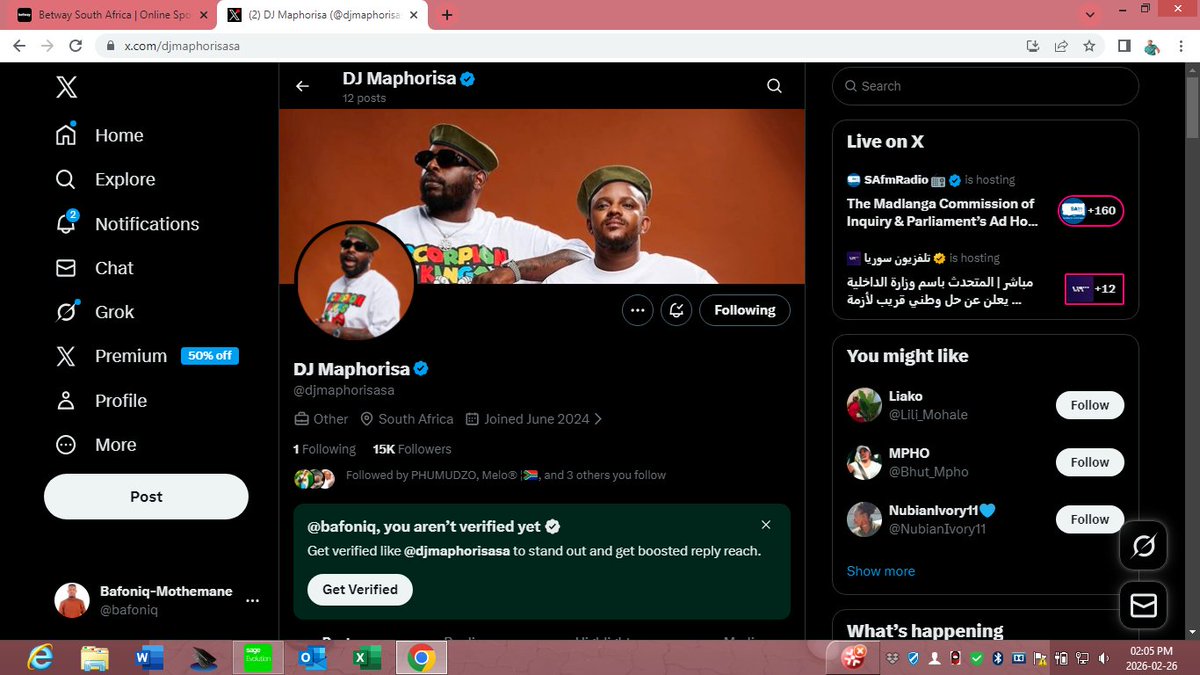Click the page scrollbar down arrow

1191,631
